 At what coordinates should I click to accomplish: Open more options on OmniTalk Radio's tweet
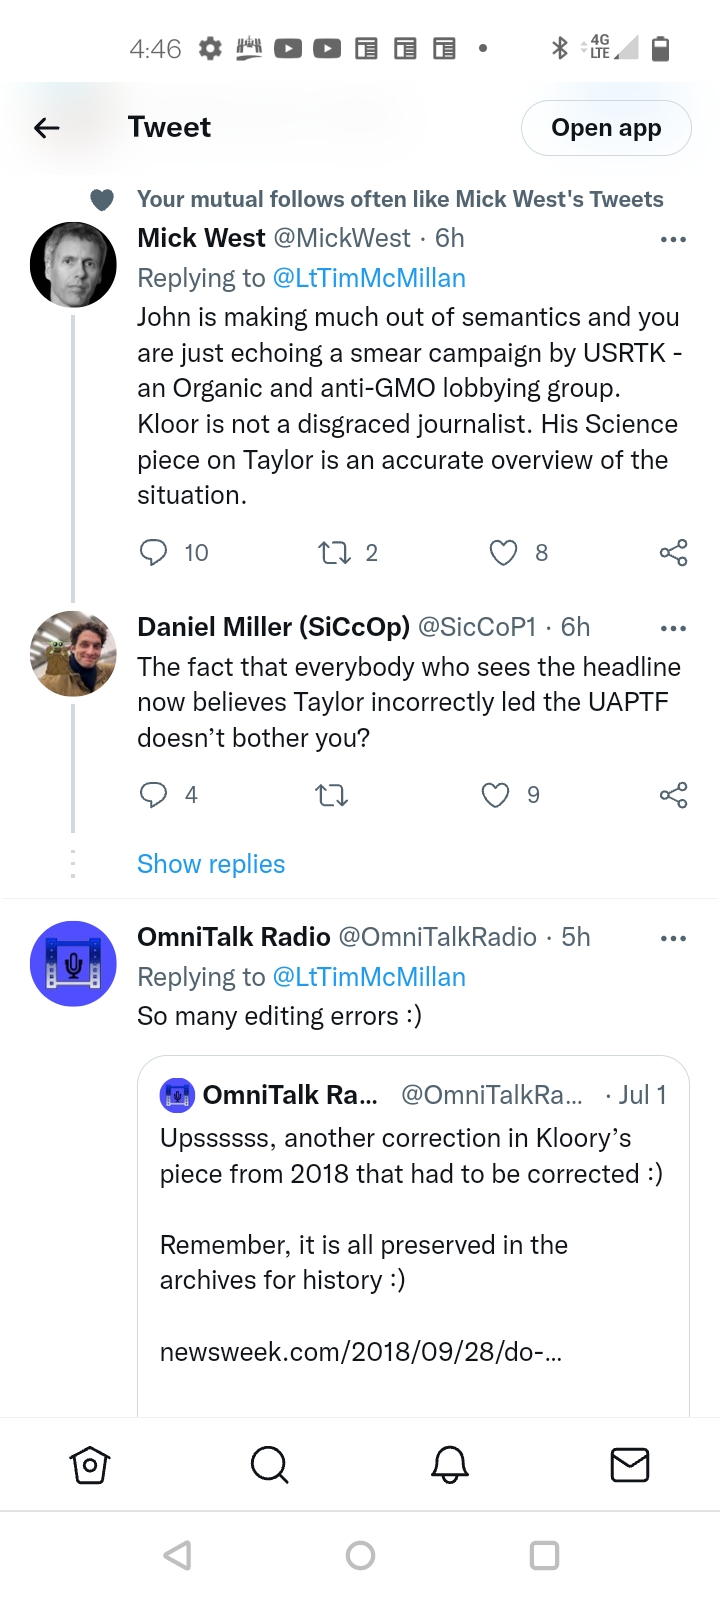(x=673, y=938)
